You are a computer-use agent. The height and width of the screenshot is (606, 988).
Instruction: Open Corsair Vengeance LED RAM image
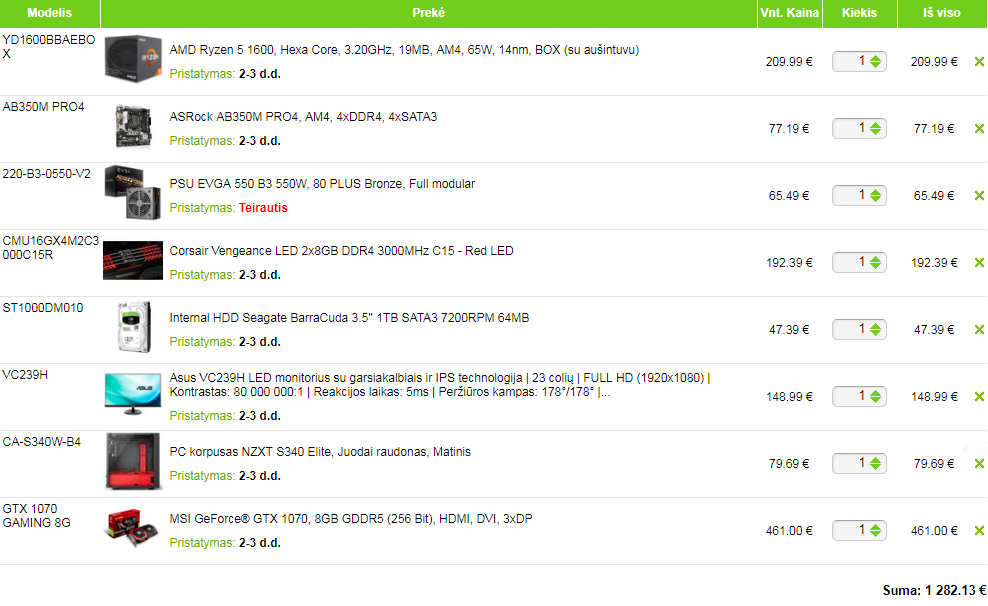tap(133, 260)
